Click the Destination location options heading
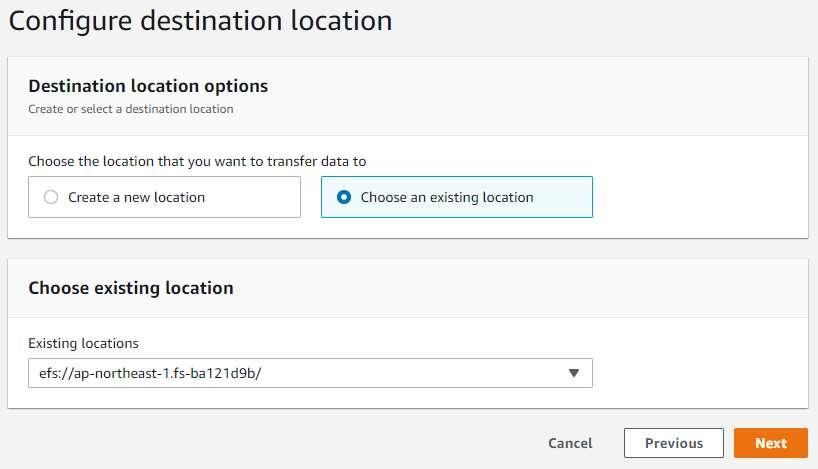 tap(148, 86)
